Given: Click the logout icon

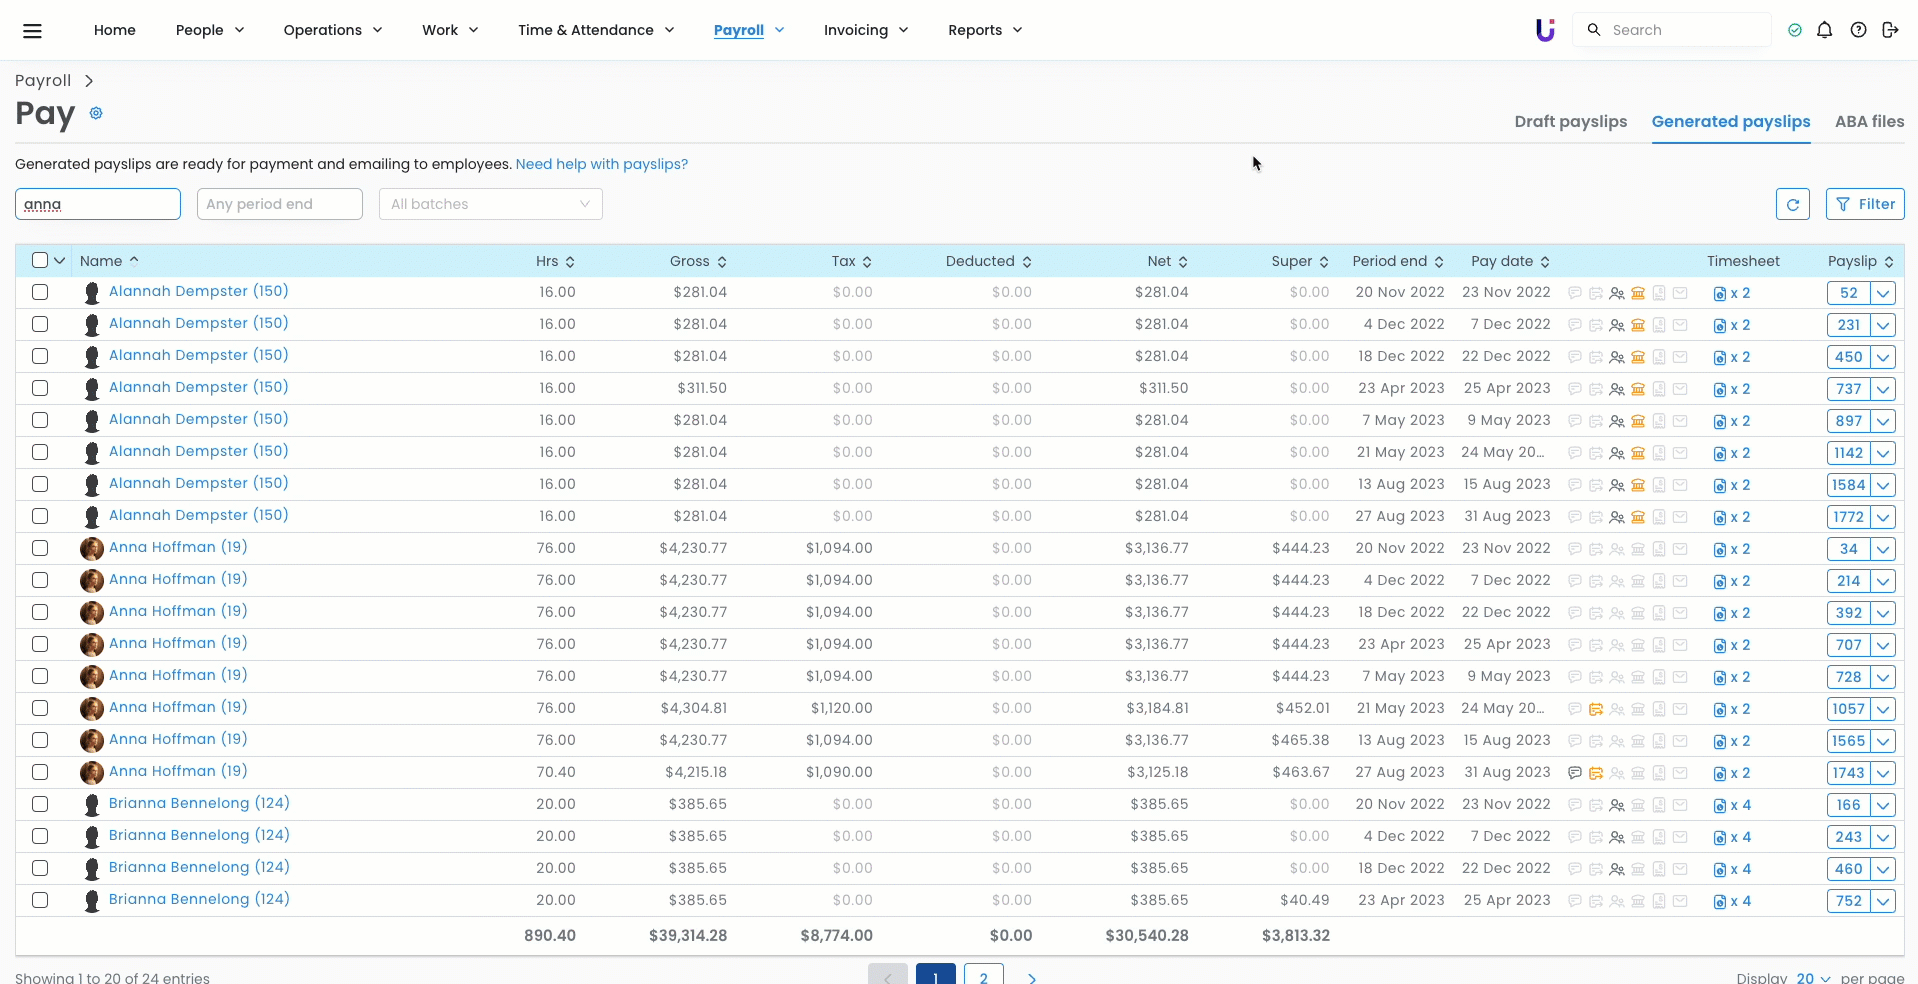Looking at the screenshot, I should coord(1890,30).
